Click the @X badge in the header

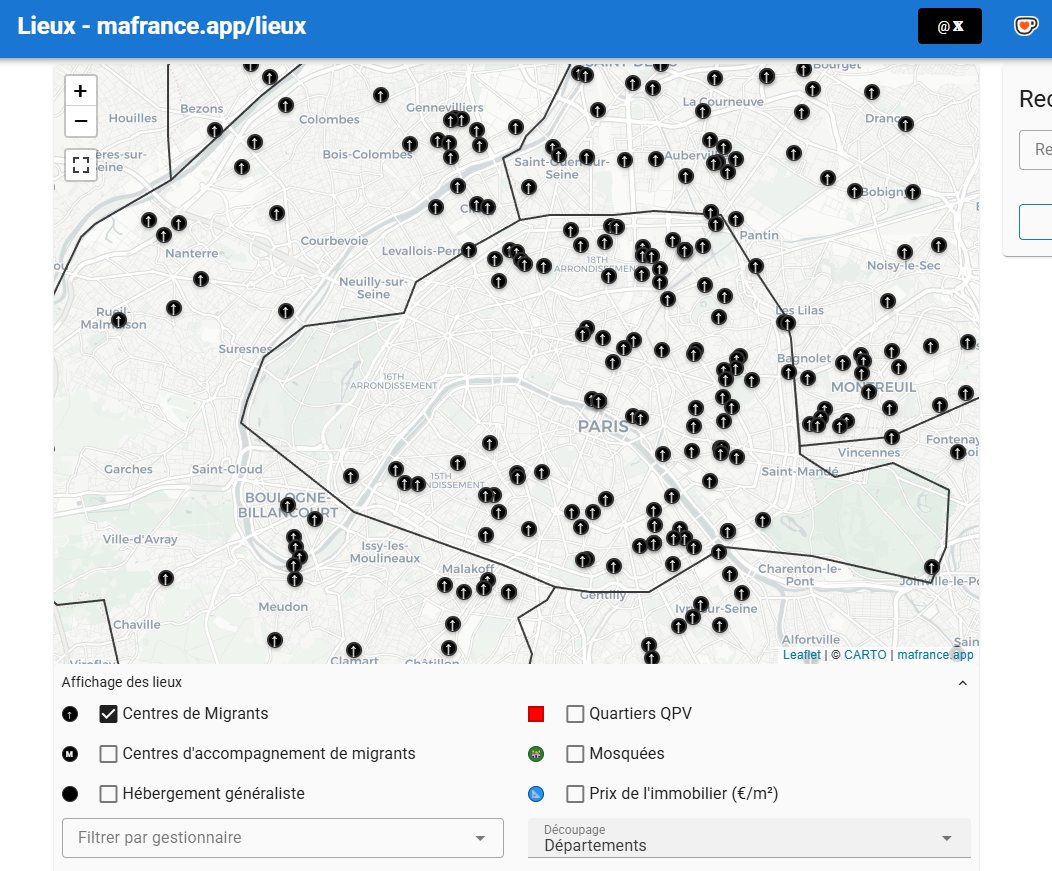[x=949, y=25]
